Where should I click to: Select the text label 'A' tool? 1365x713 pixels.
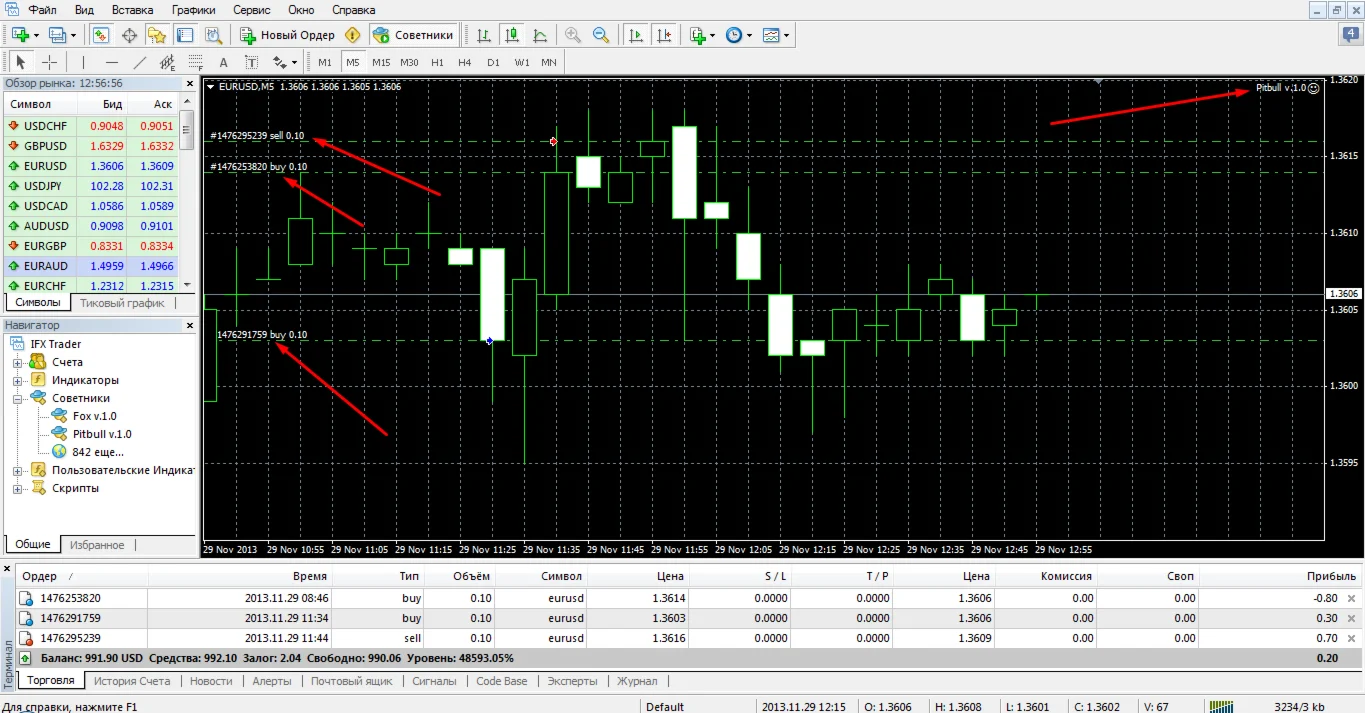click(x=223, y=62)
